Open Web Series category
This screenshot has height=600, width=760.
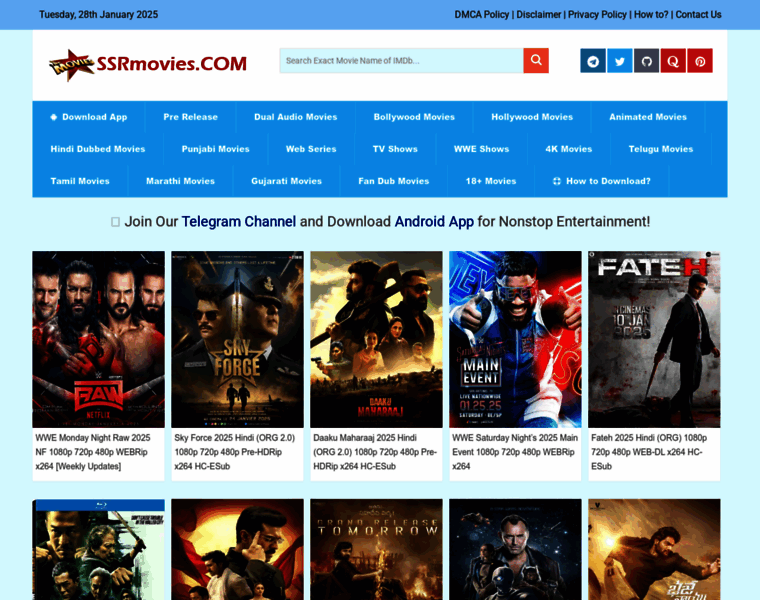(311, 149)
